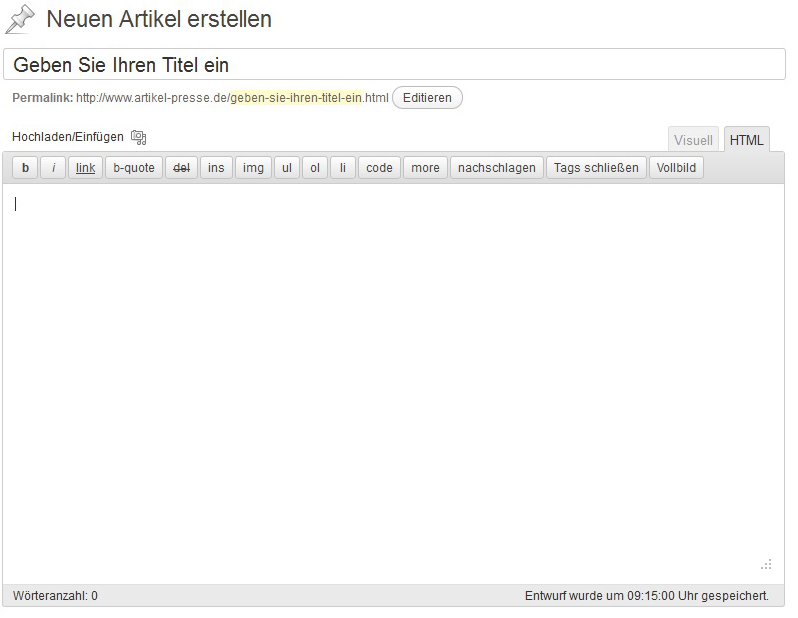Click the pushpin icon beside the page heading
The height and width of the screenshot is (618, 798).
pyautogui.click(x=20, y=20)
